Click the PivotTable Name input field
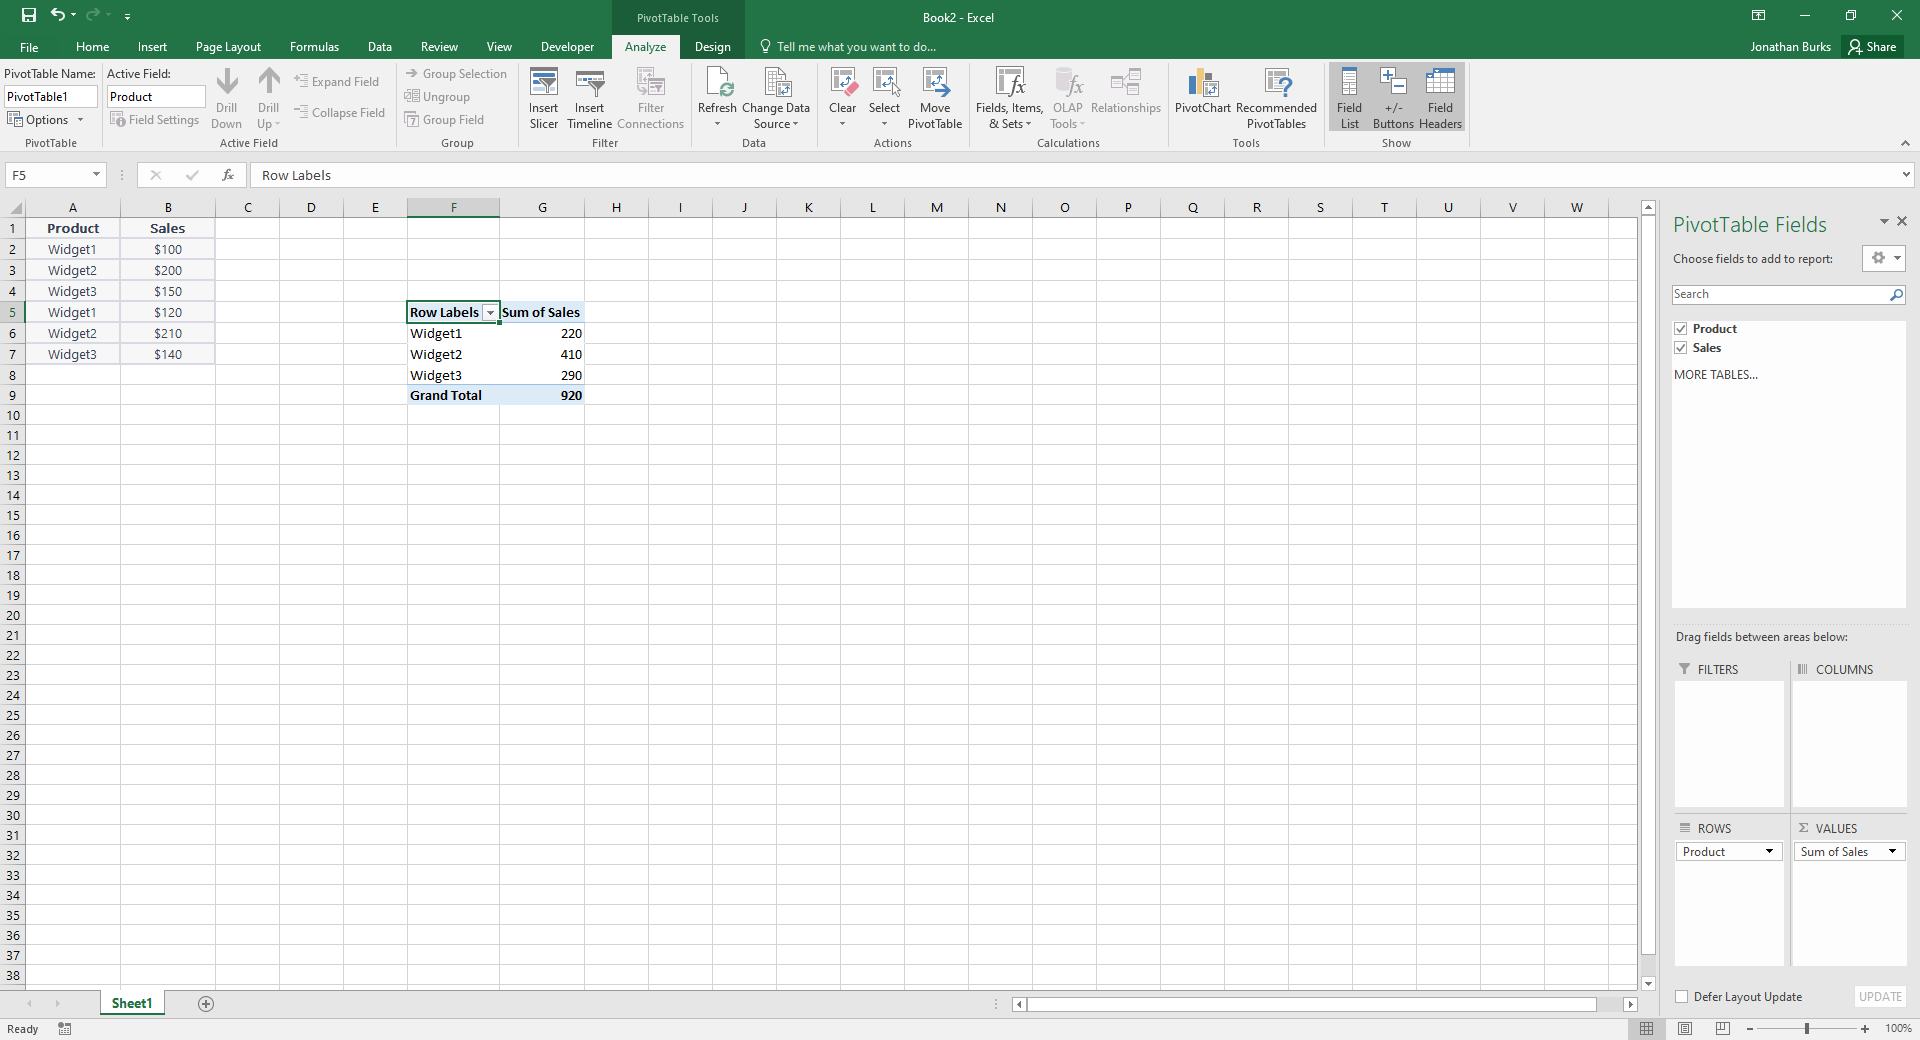The width and height of the screenshot is (1920, 1040). 51,97
